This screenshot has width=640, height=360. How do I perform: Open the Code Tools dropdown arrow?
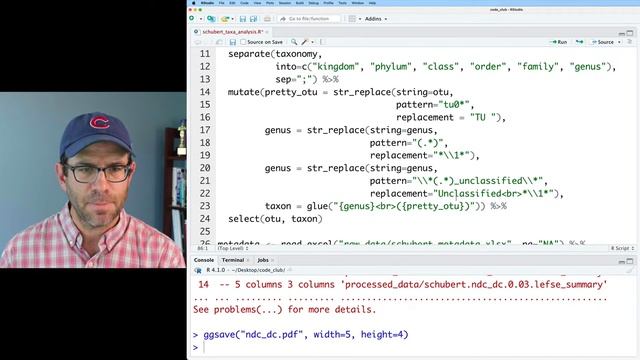click(x=313, y=42)
